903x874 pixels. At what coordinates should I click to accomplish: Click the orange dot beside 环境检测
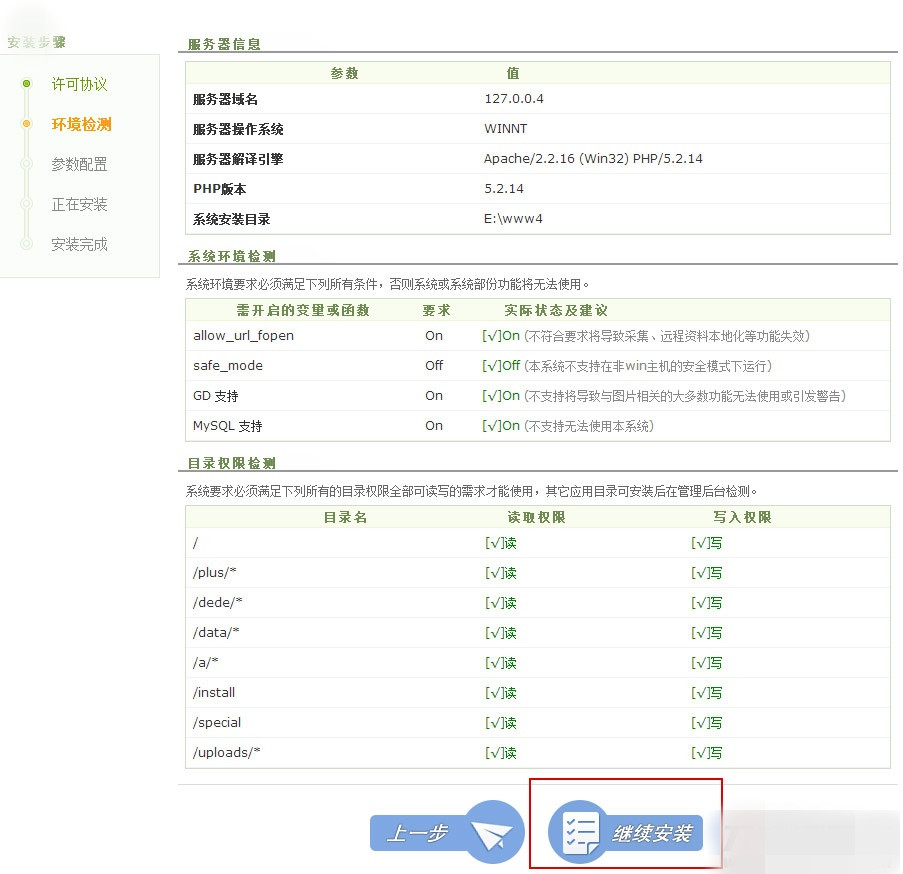click(26, 123)
